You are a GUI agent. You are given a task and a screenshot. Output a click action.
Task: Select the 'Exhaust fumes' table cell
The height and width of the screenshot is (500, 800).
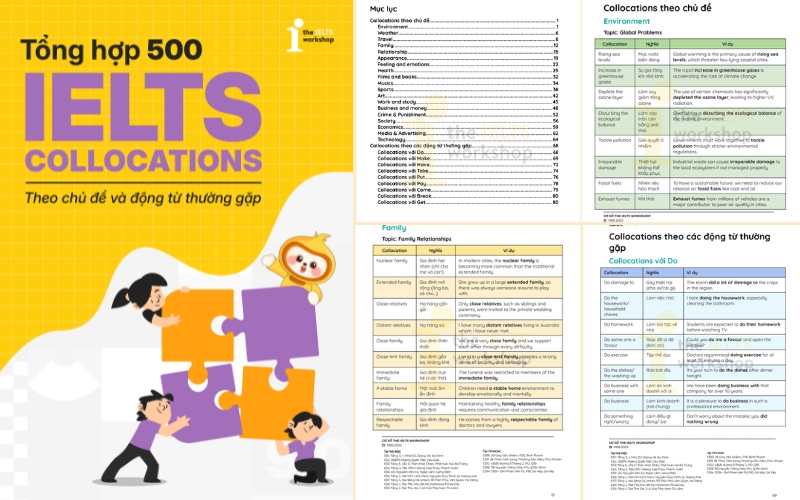(x=615, y=202)
